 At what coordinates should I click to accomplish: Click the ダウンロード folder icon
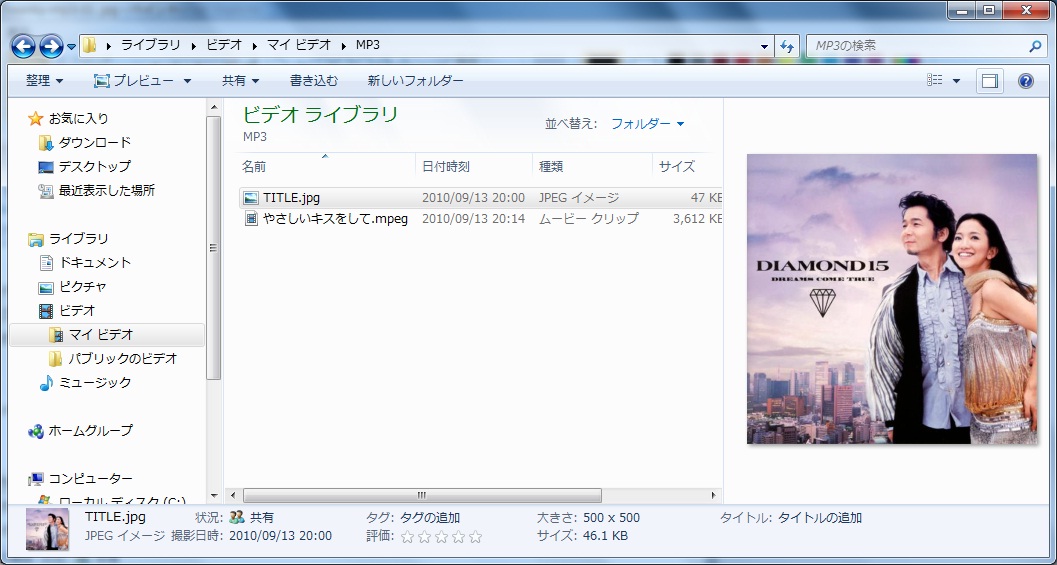click(46, 143)
